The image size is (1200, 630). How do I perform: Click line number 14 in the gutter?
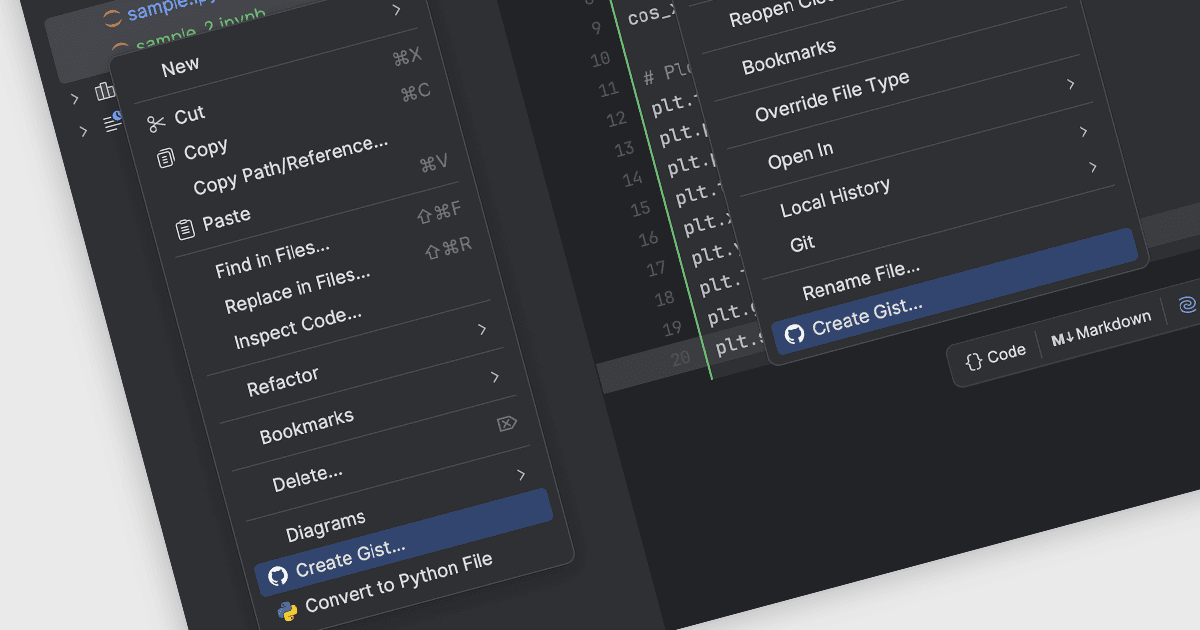click(x=633, y=179)
